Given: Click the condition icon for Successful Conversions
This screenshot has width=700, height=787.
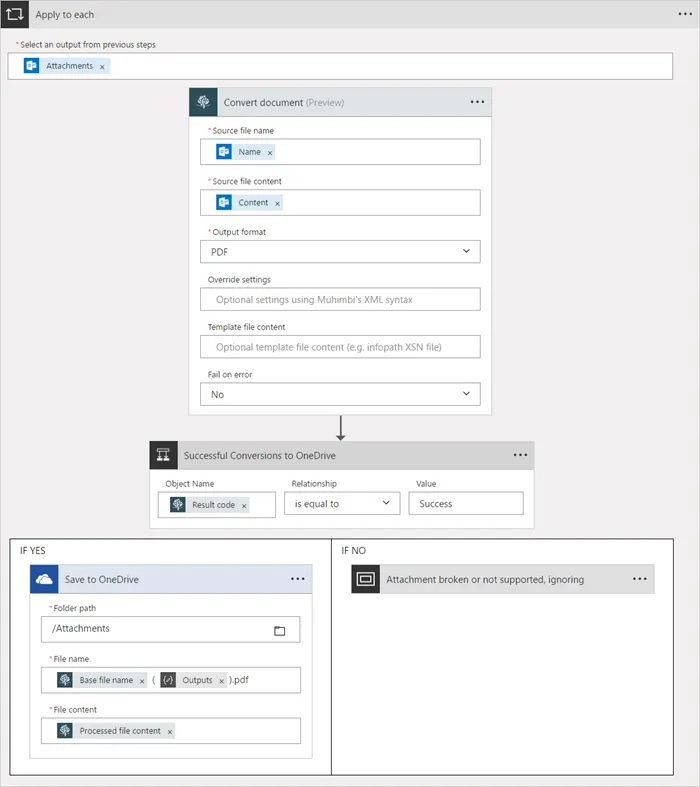Looking at the screenshot, I should (x=164, y=455).
